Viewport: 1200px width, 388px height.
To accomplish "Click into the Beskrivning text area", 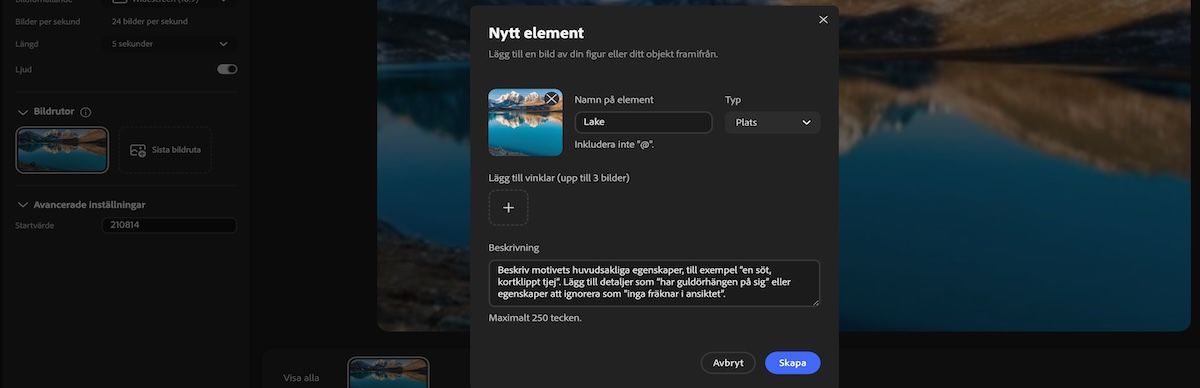I will coord(654,283).
